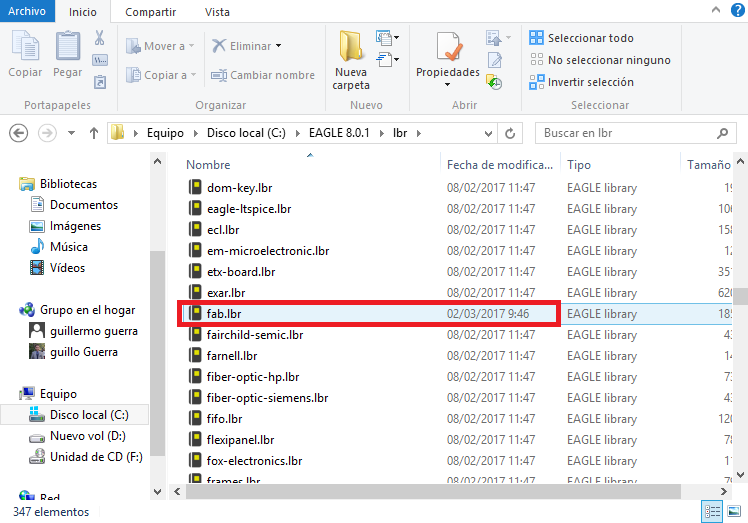Open the Eliminar dropdown arrow
This screenshot has width=748, height=523.
pyautogui.click(x=279, y=46)
